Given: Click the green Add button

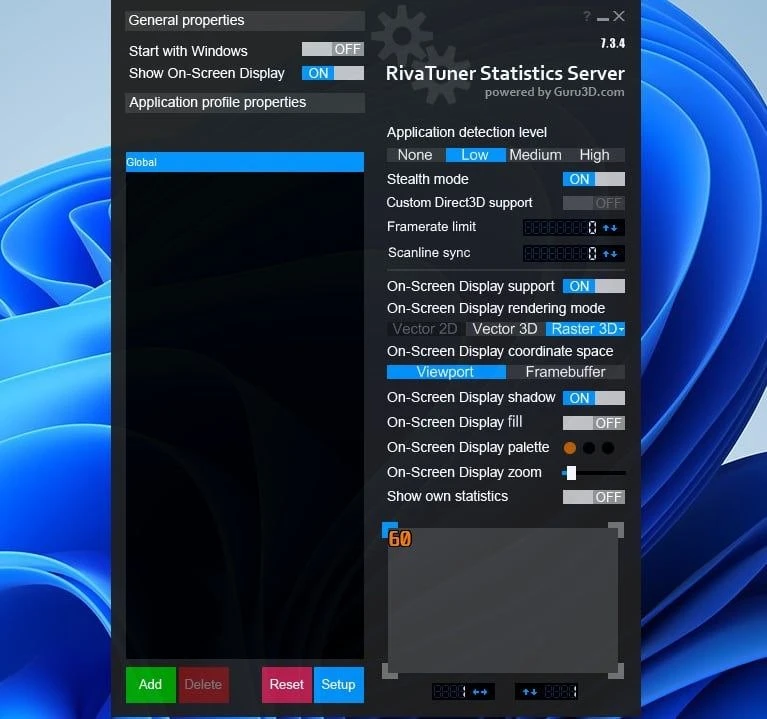Looking at the screenshot, I should pos(151,685).
